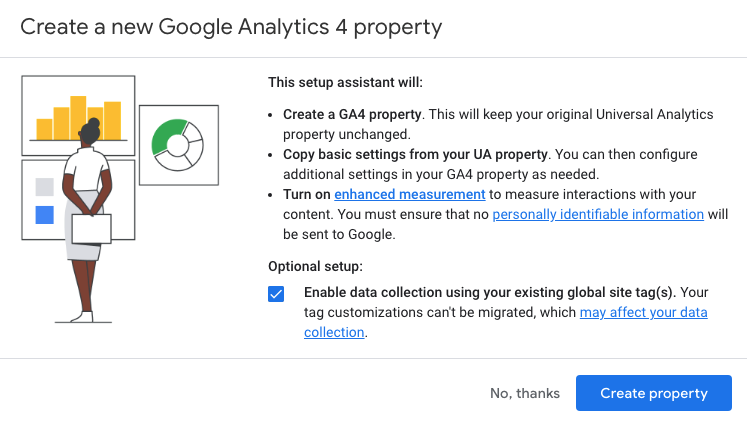Click the Copy basic settings from your UA property text
This screenshot has height=421, width=747.
coord(415,154)
